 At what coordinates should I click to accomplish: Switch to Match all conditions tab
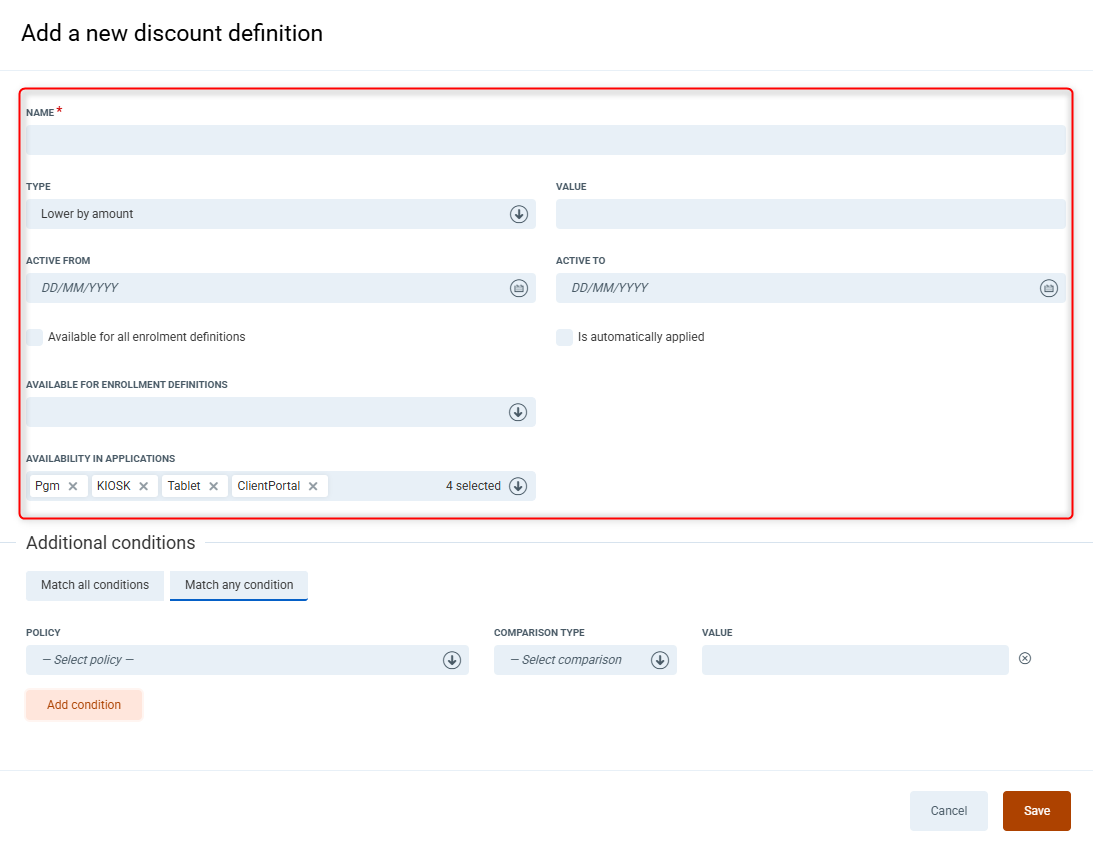click(95, 585)
